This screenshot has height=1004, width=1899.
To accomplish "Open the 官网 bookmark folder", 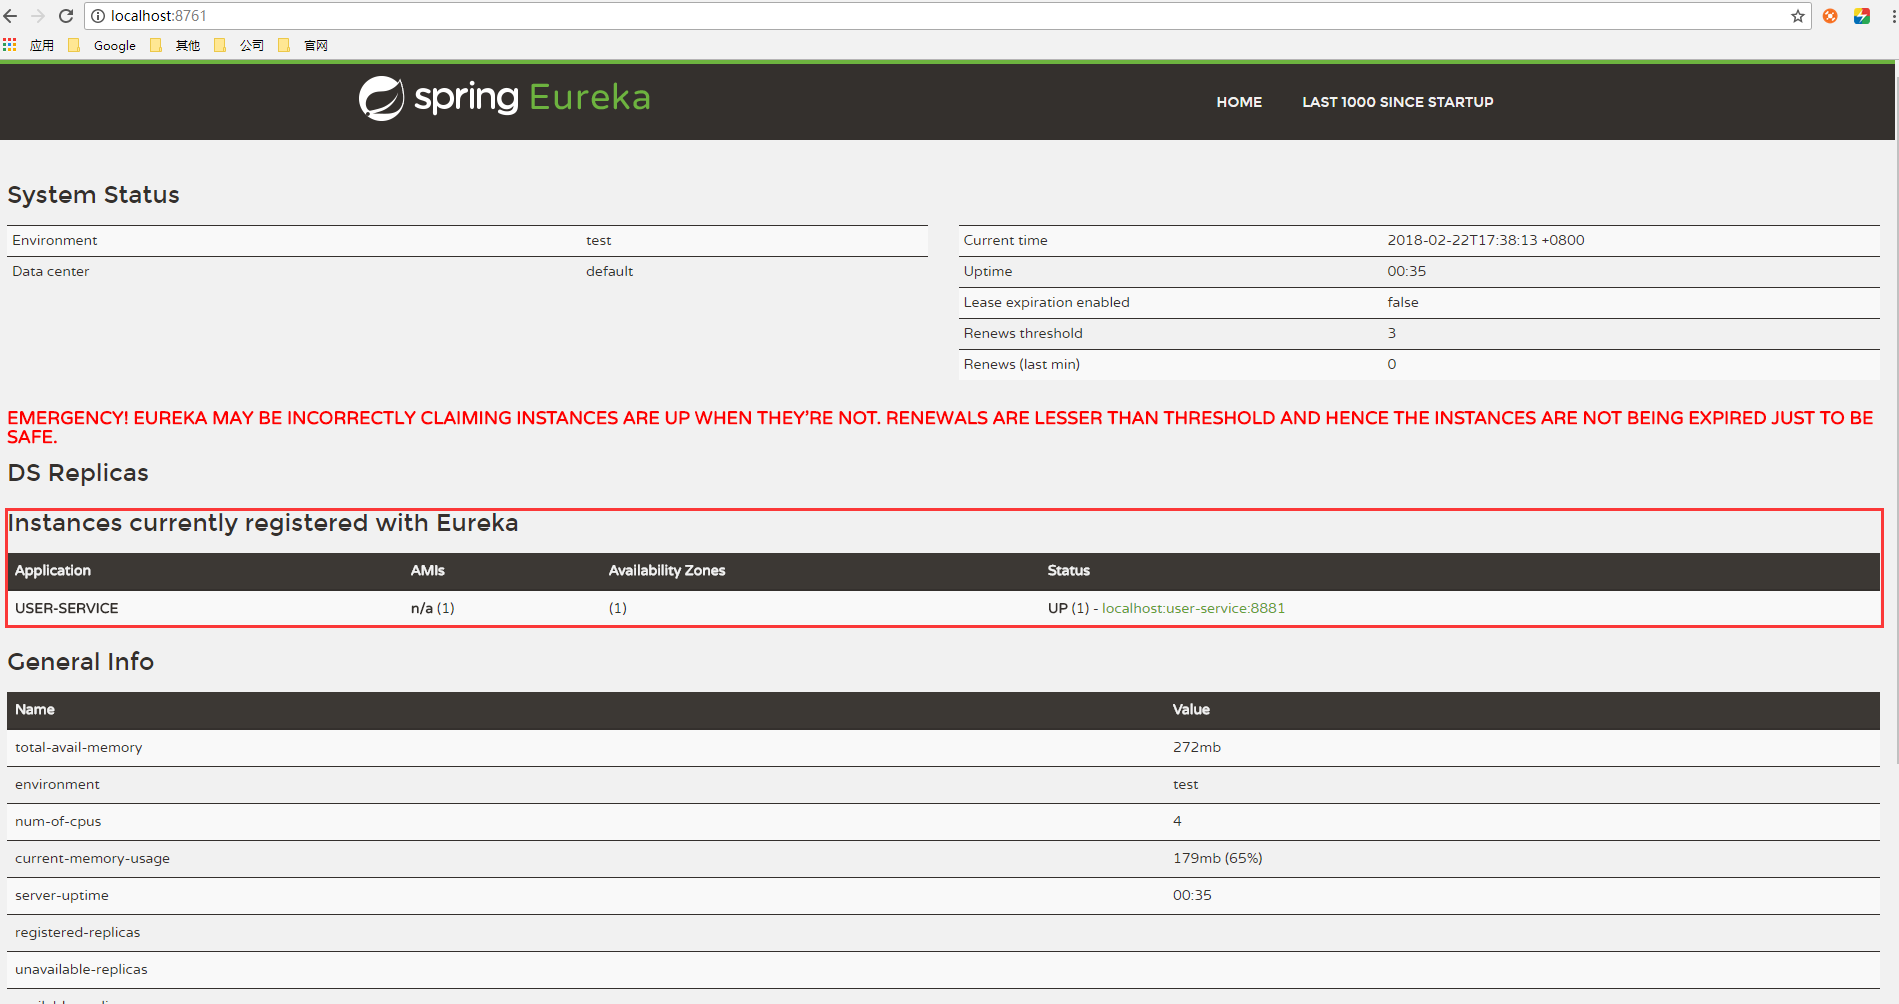I will pyautogui.click(x=304, y=45).
